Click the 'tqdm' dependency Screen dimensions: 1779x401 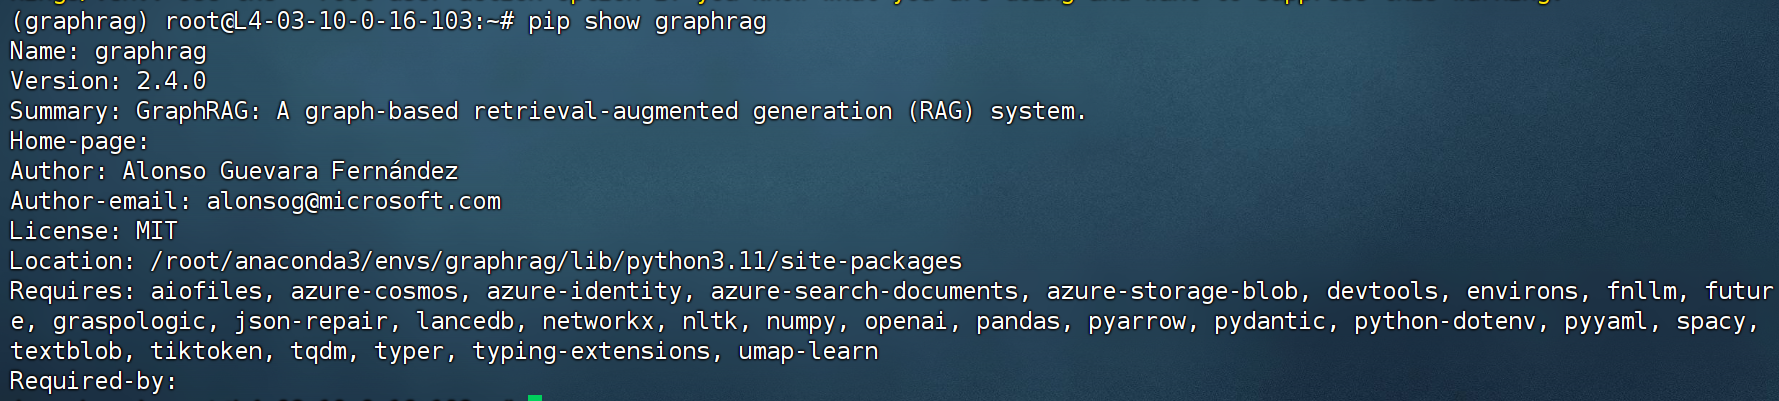pyautogui.click(x=318, y=351)
